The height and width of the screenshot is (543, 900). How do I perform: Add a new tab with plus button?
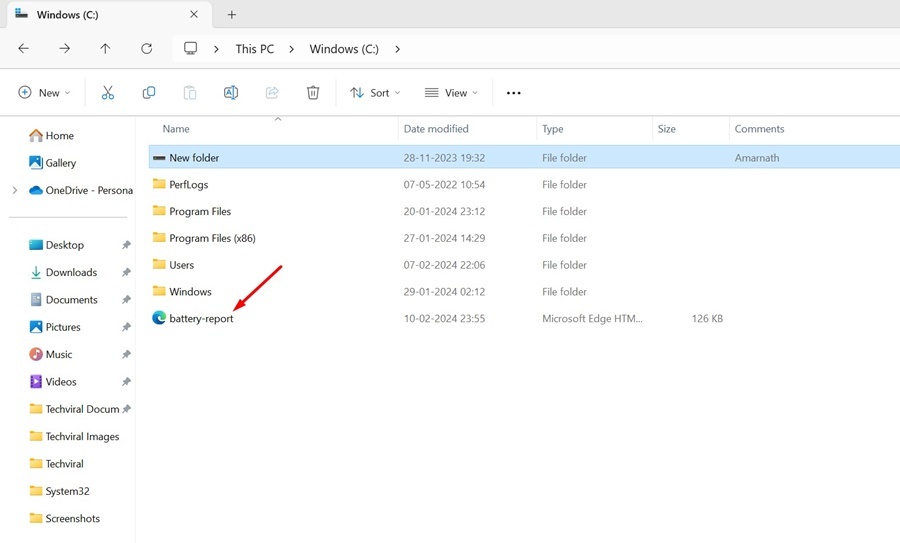click(x=231, y=15)
